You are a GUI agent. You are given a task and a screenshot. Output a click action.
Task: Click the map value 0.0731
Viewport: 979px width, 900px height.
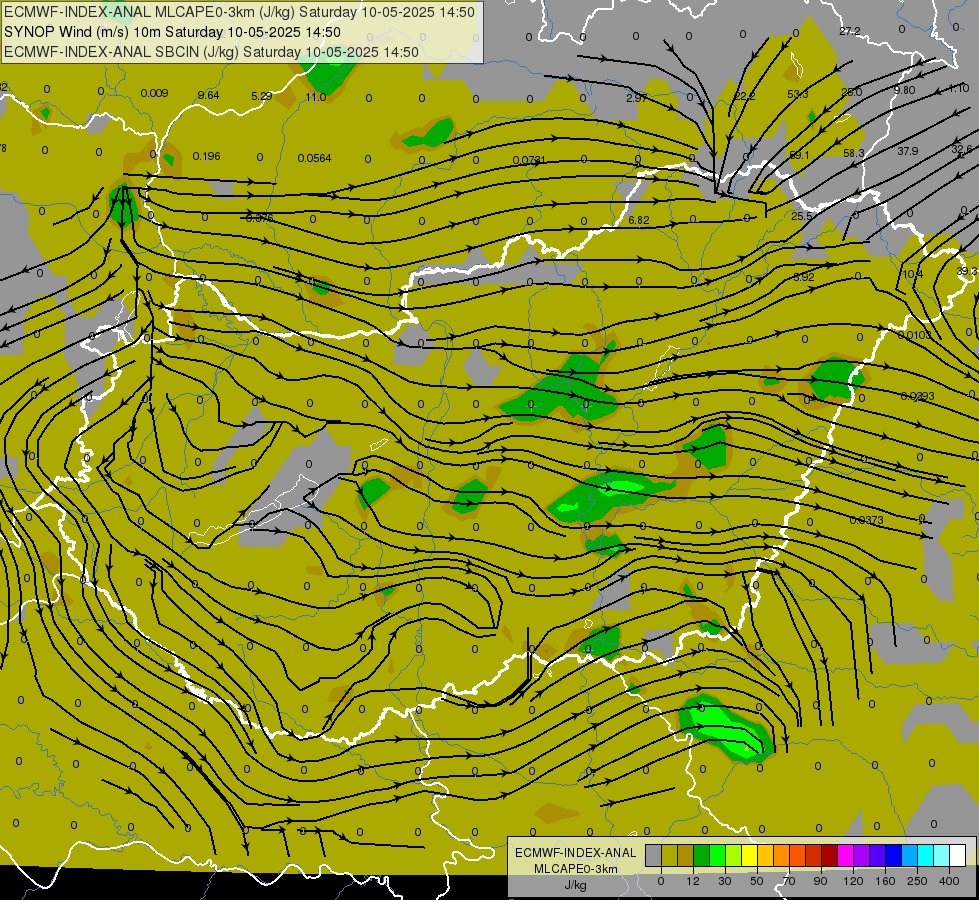(x=529, y=161)
